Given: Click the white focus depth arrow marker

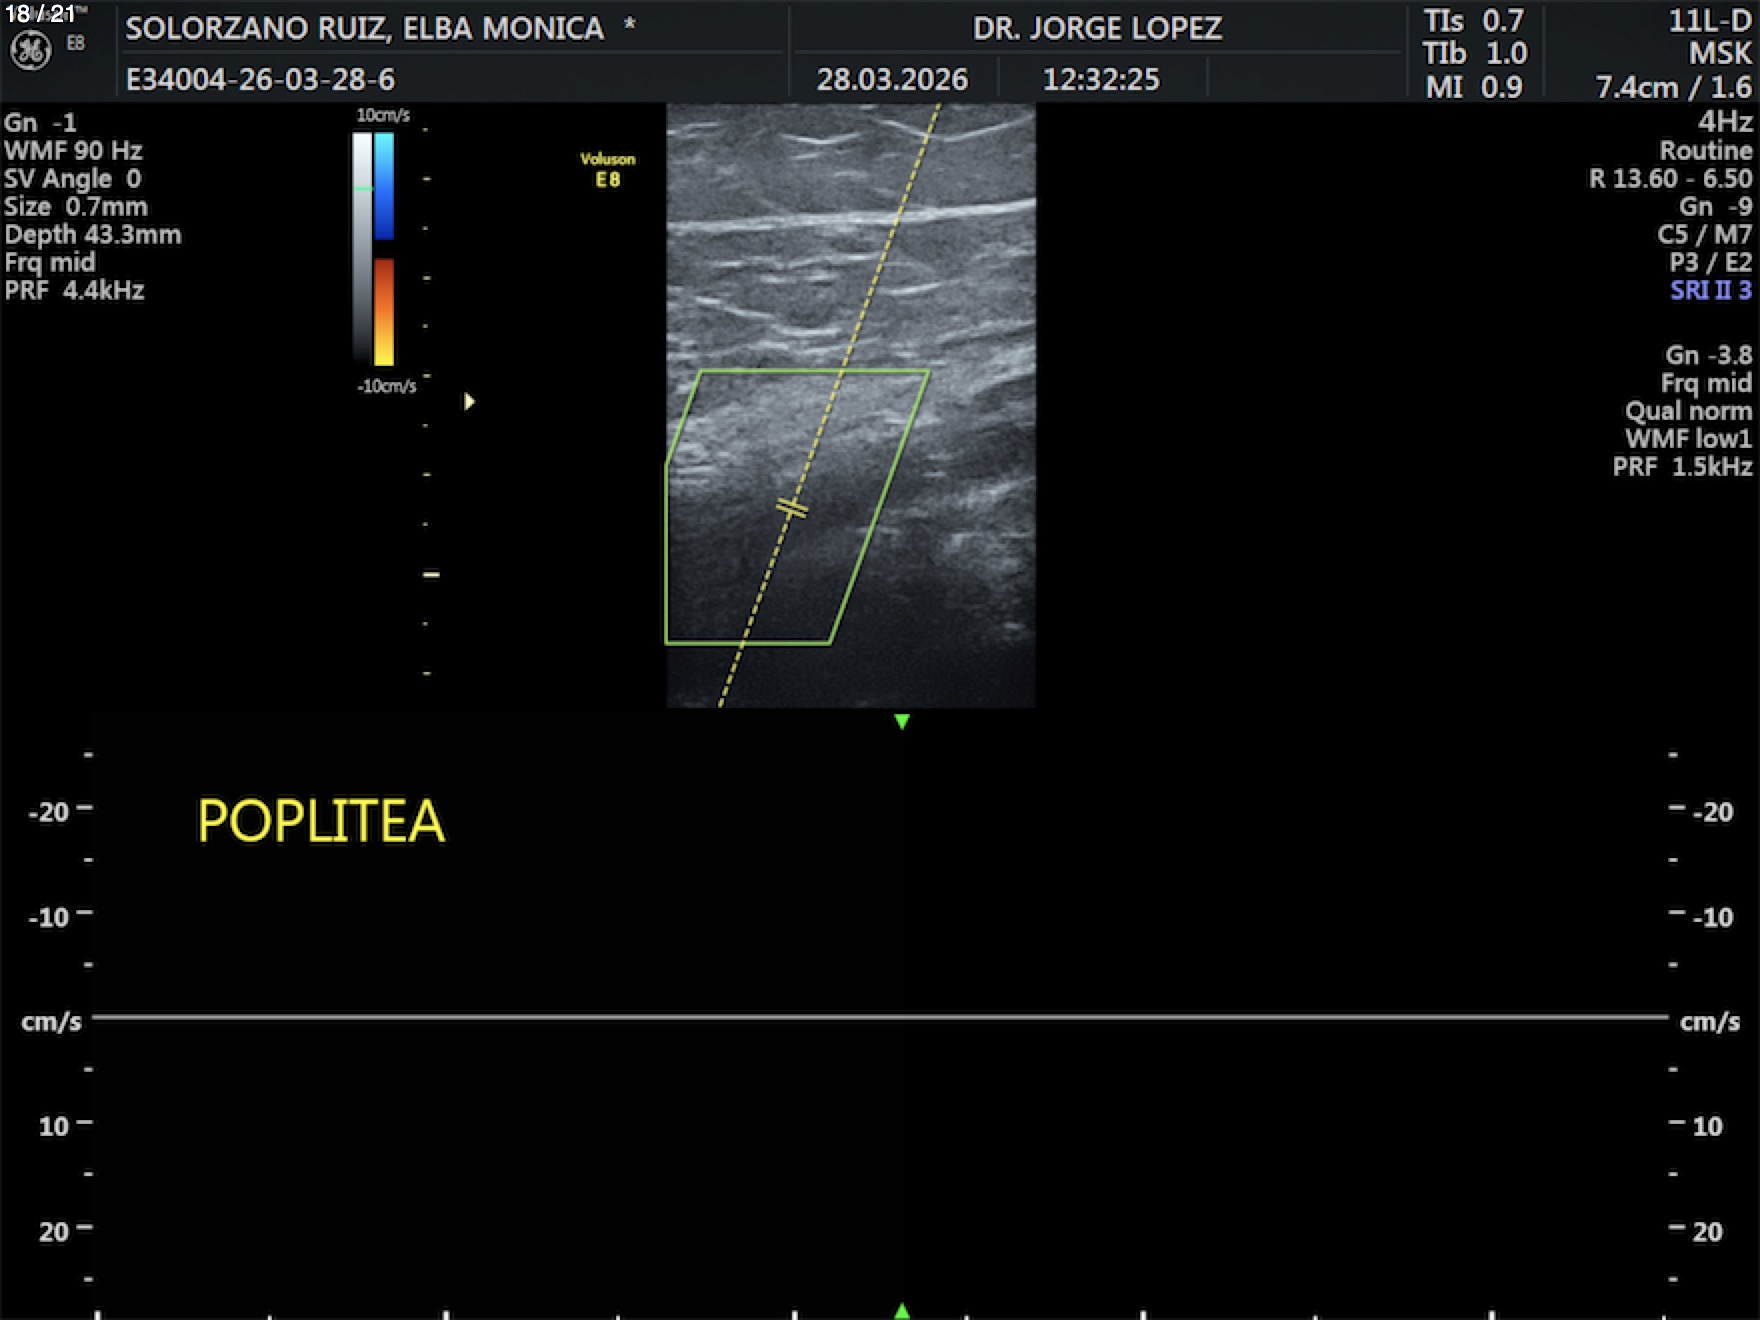Looking at the screenshot, I should [469, 402].
